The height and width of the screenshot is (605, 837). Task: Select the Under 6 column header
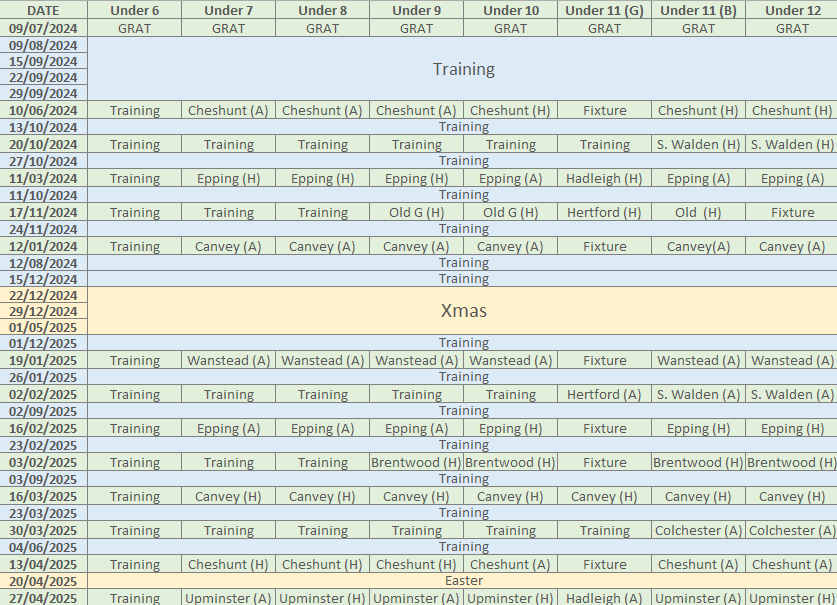[134, 11]
